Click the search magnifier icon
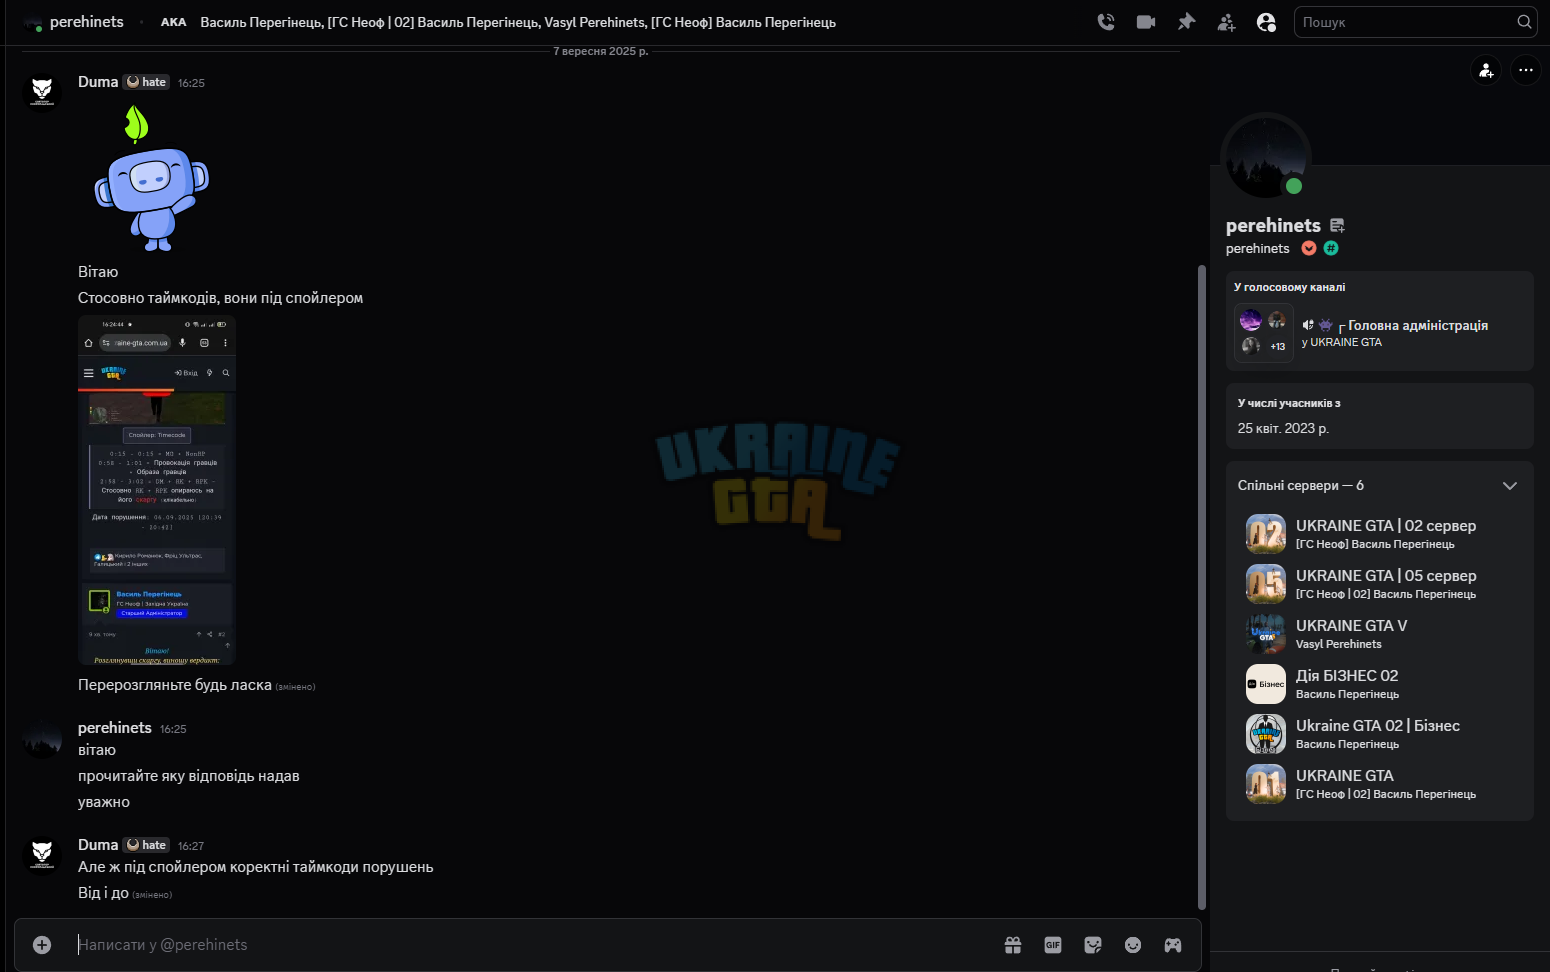 1524,22
